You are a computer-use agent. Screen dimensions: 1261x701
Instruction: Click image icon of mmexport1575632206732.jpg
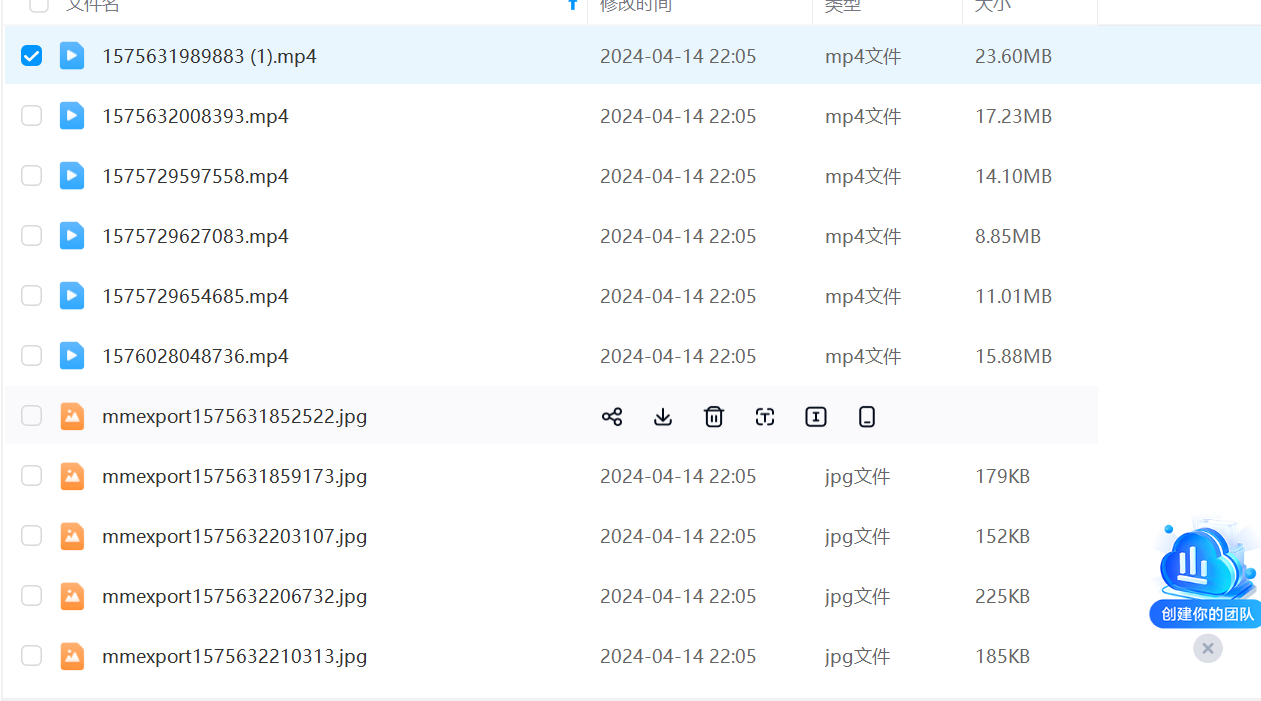click(x=72, y=596)
